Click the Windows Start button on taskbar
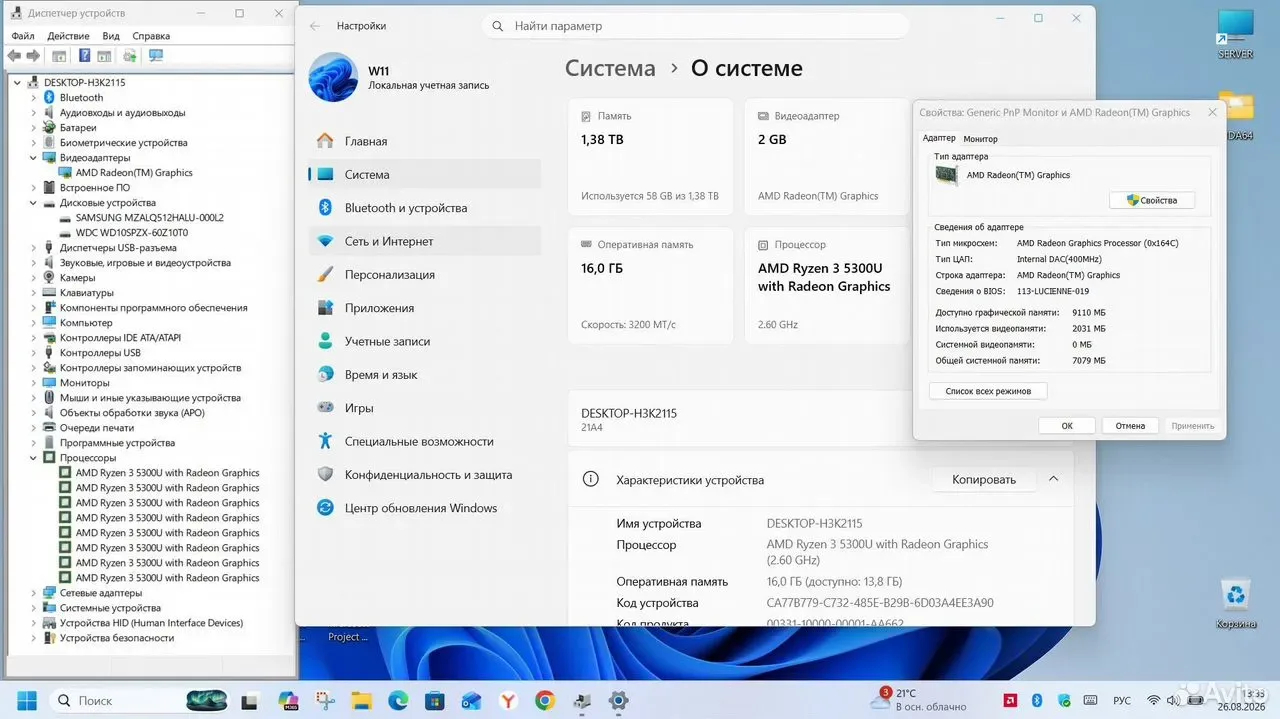The image size is (1280, 719). click(26, 700)
